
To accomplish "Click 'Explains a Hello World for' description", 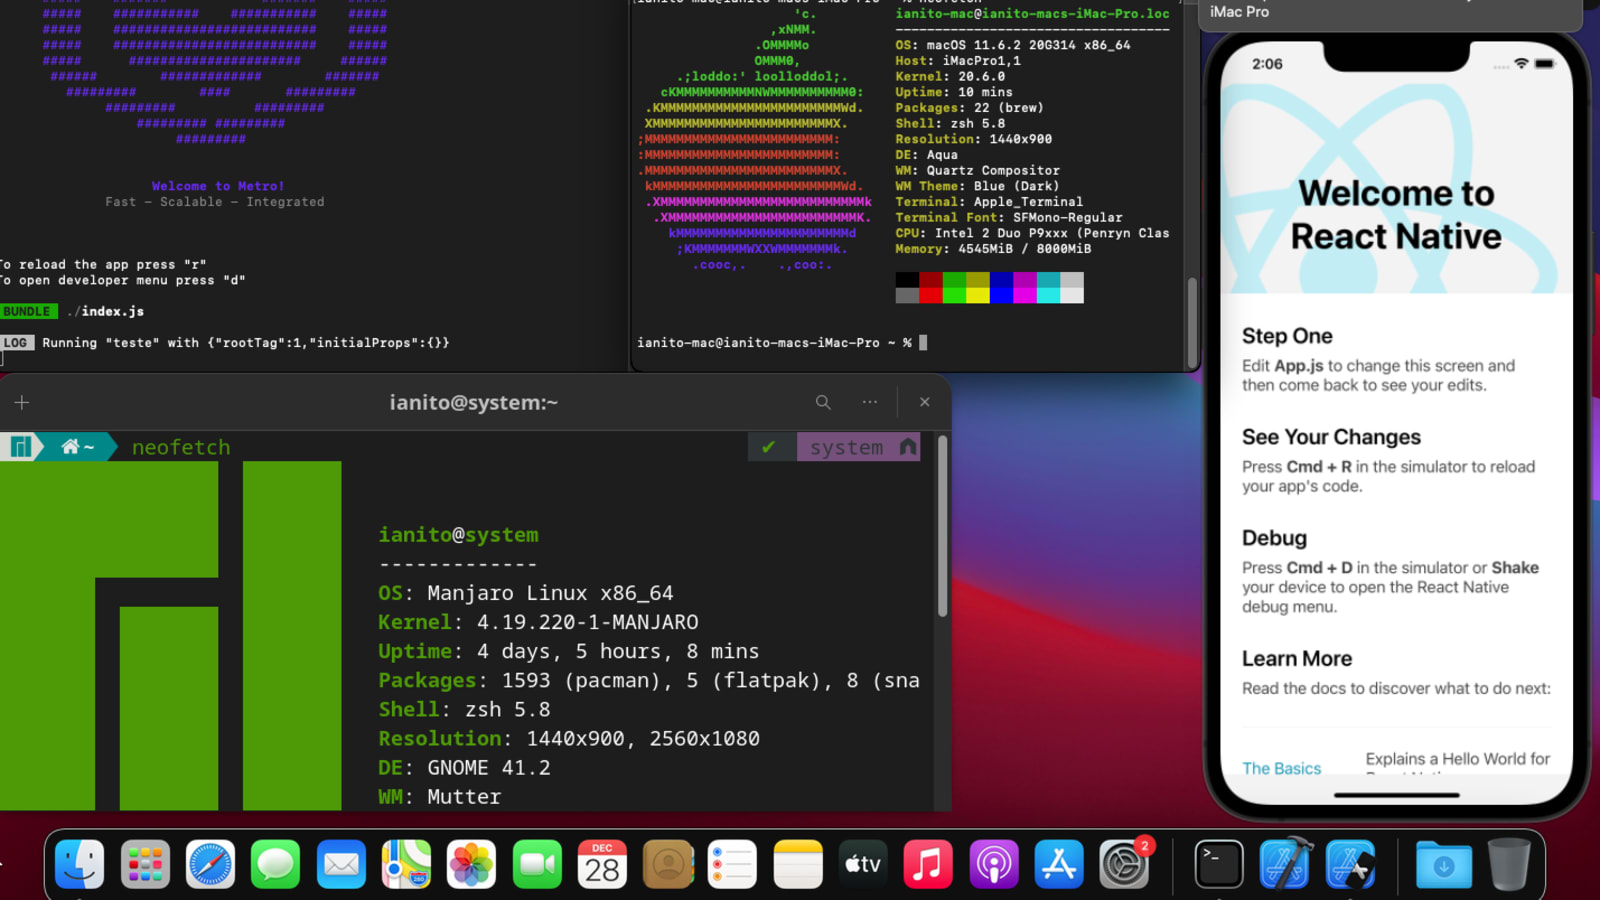I will [1458, 759].
